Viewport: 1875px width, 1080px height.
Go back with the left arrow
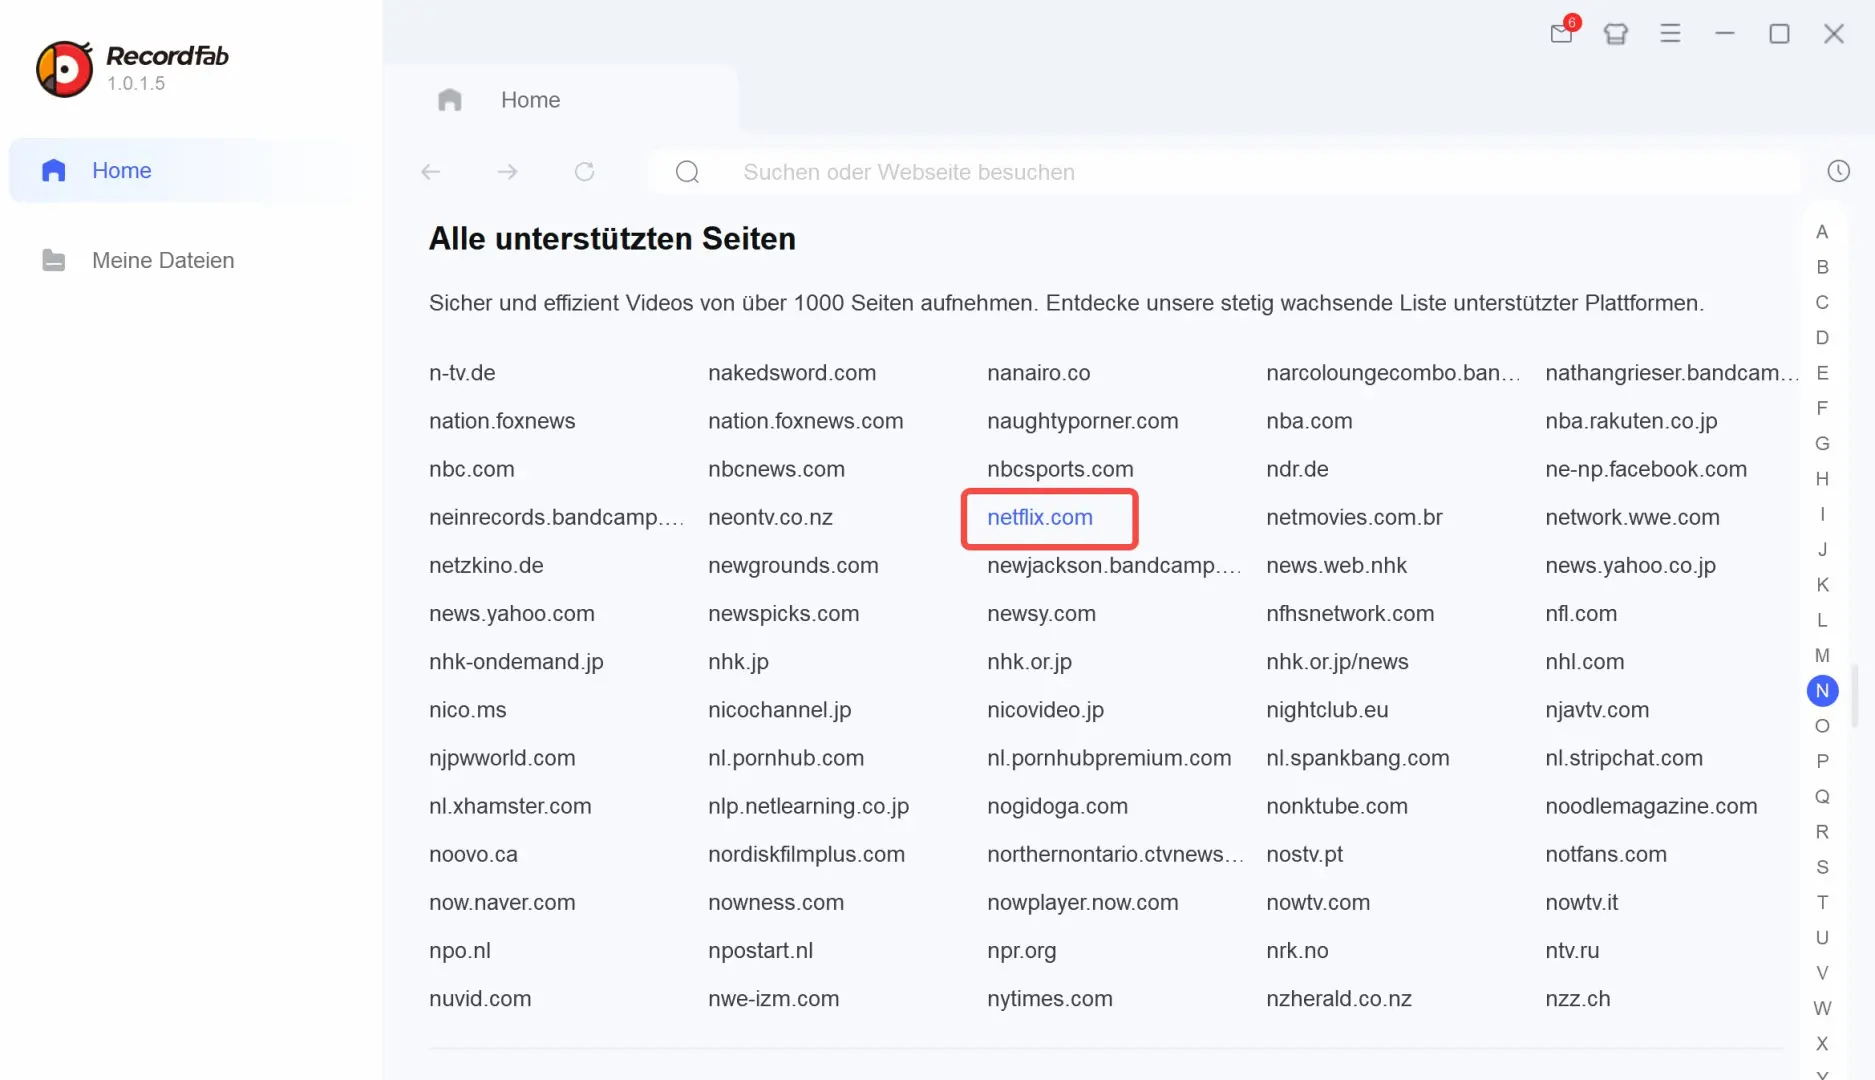pos(431,172)
